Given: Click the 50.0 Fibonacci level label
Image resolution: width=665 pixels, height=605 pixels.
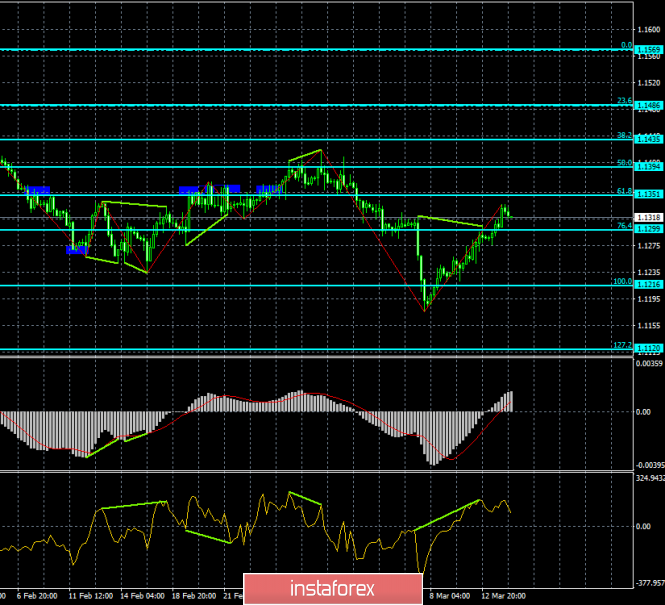Looking at the screenshot, I should (x=624, y=163).
